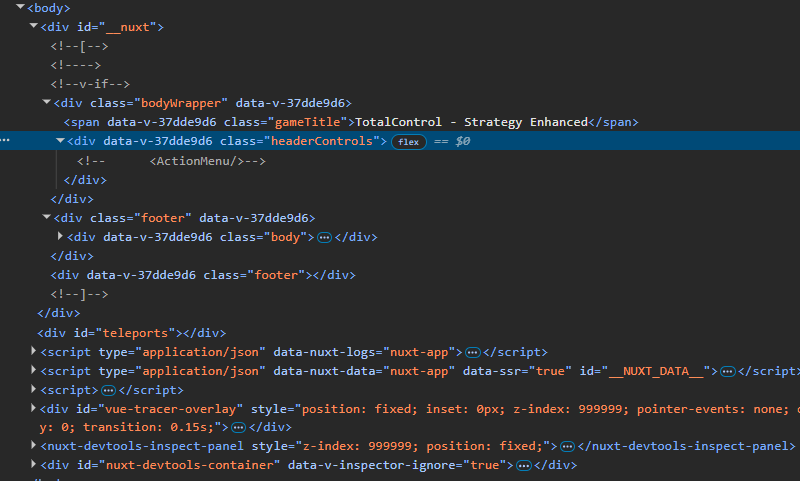
Task: Expand the div class body node
Action: [60, 236]
